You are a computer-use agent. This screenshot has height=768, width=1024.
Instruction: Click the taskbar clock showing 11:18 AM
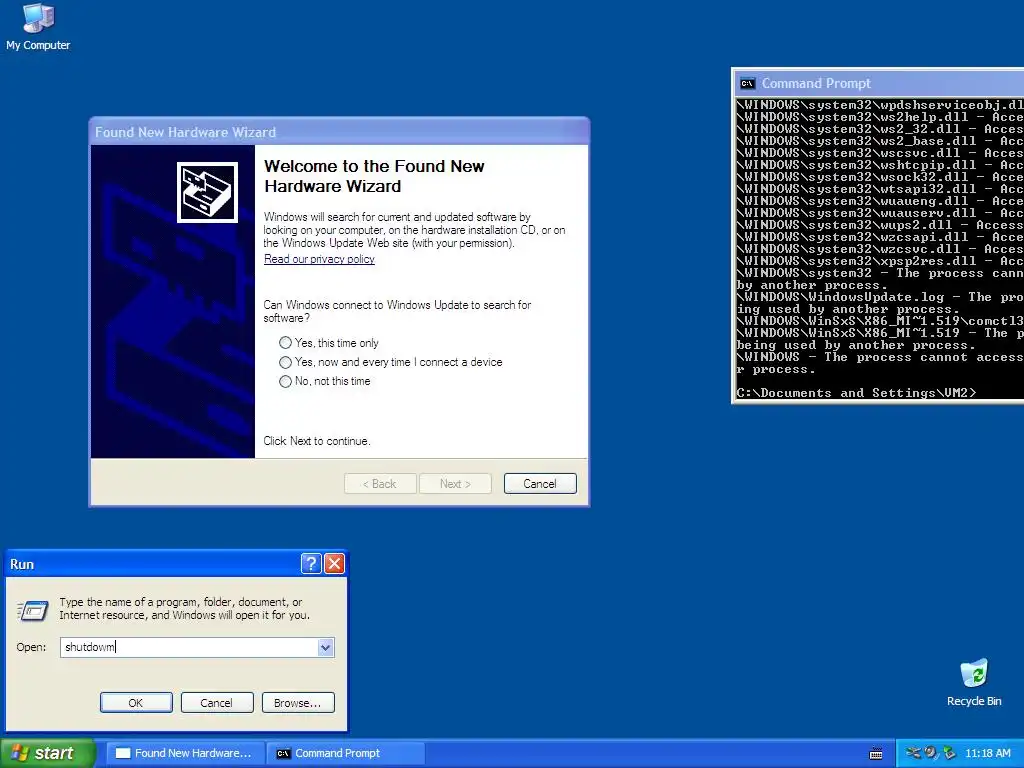pyautogui.click(x=987, y=753)
